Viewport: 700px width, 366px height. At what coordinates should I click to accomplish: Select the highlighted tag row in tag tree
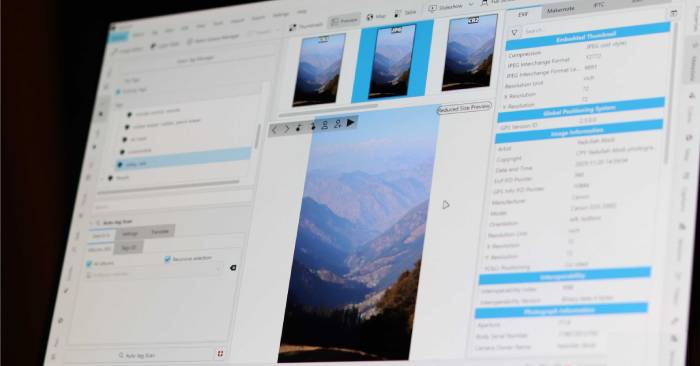[182, 159]
